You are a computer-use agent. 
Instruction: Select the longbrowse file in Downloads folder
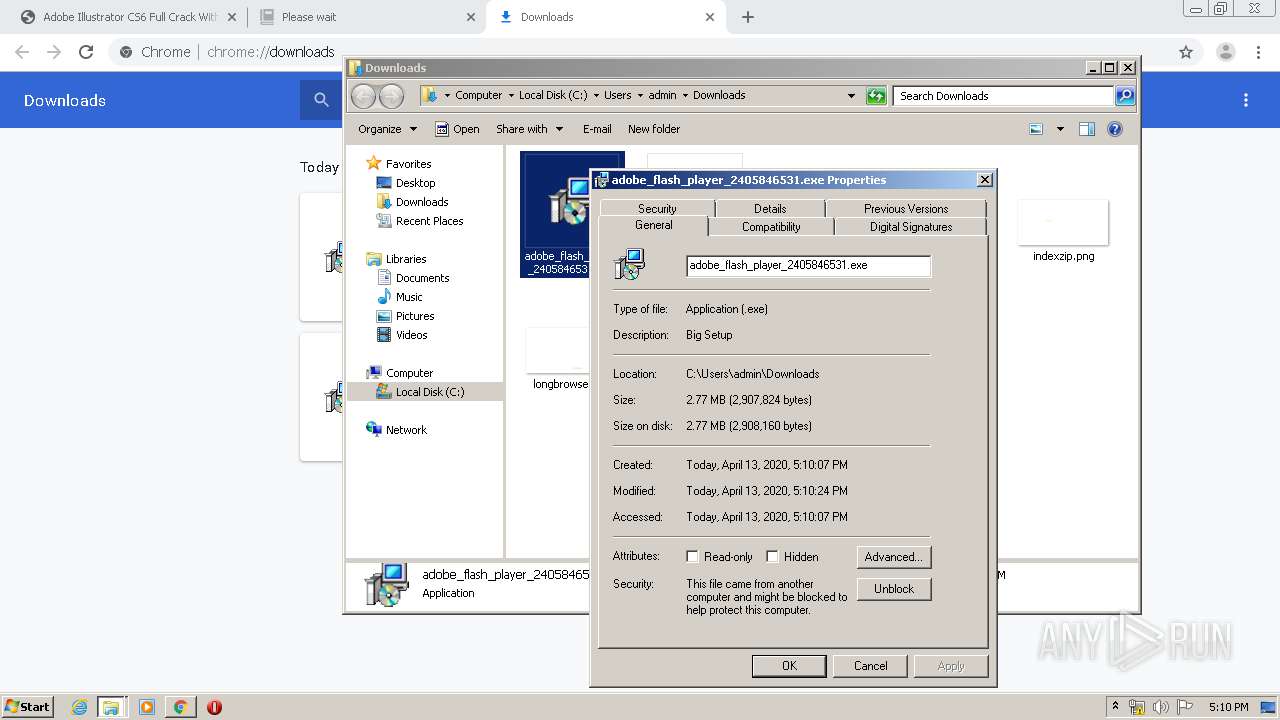pos(560,358)
